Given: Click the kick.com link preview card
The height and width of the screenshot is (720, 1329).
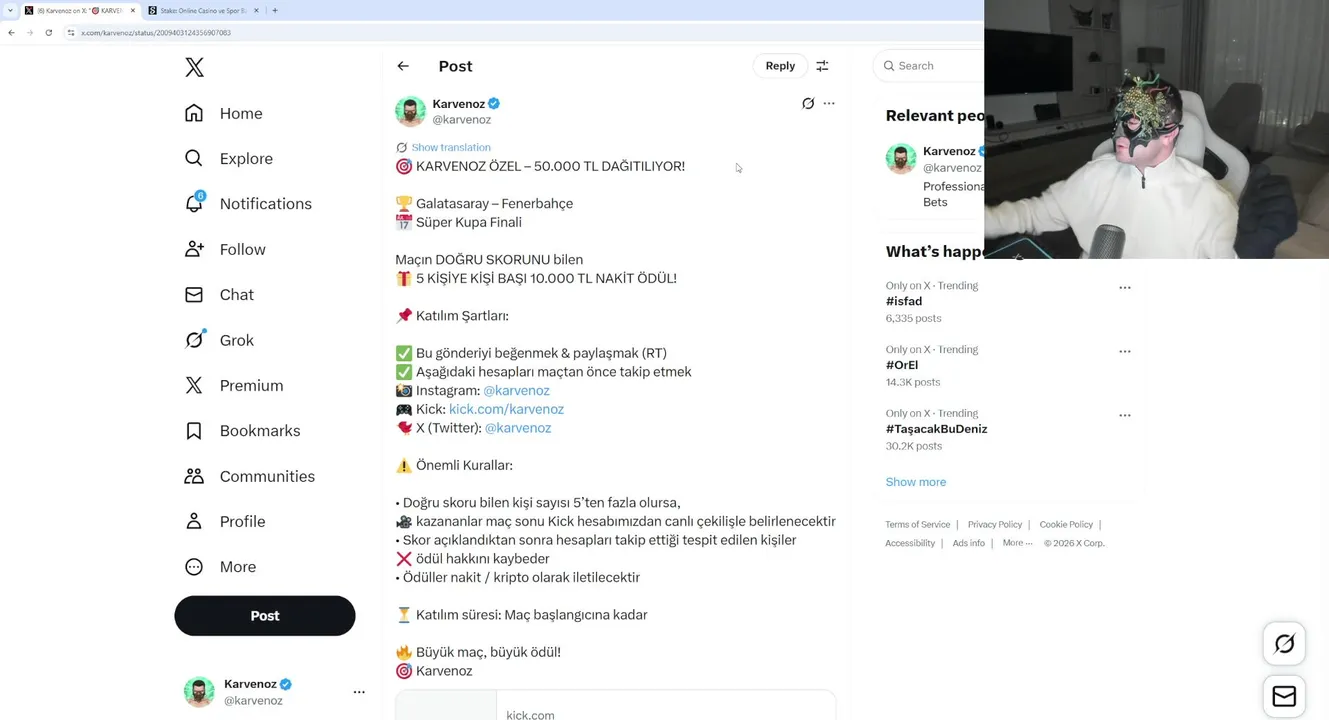Looking at the screenshot, I should (x=616, y=705).
